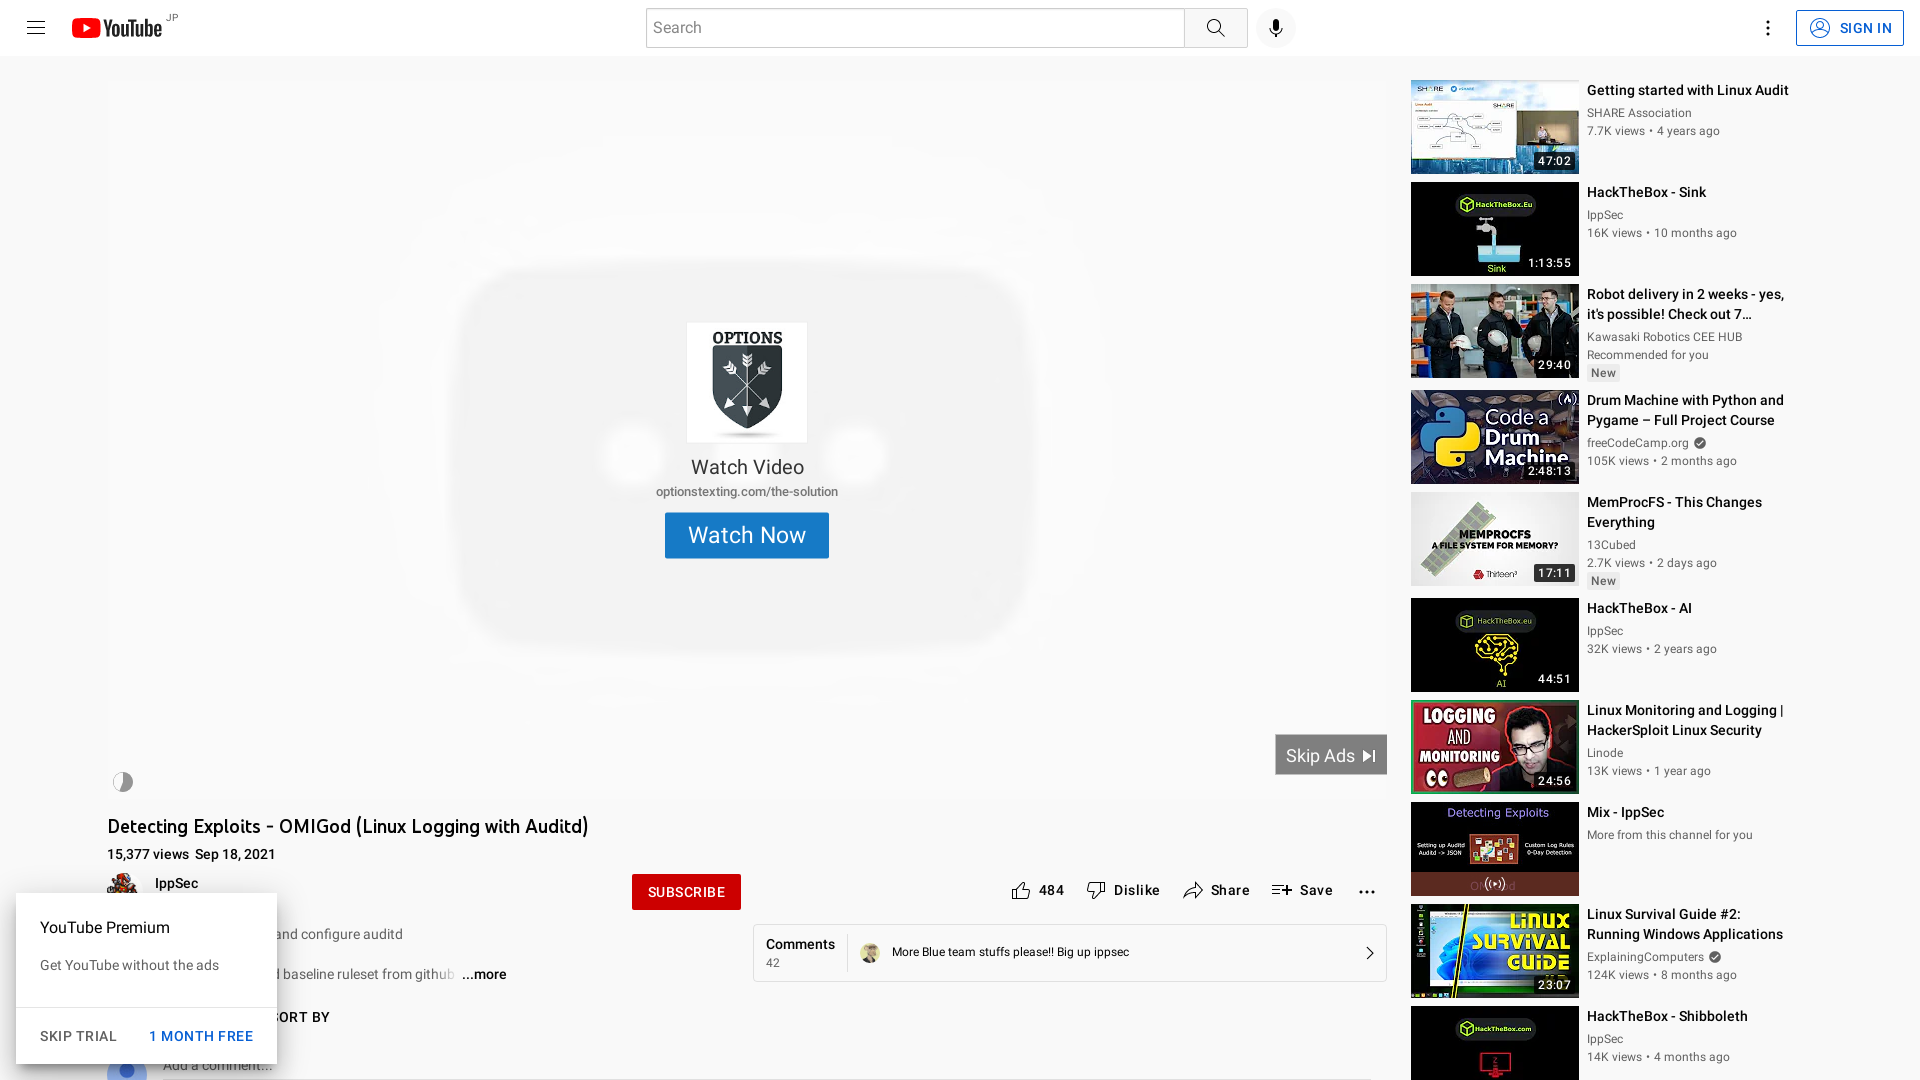
Task: Open HackTheBox - Sink video thumbnail
Action: coord(1494,229)
